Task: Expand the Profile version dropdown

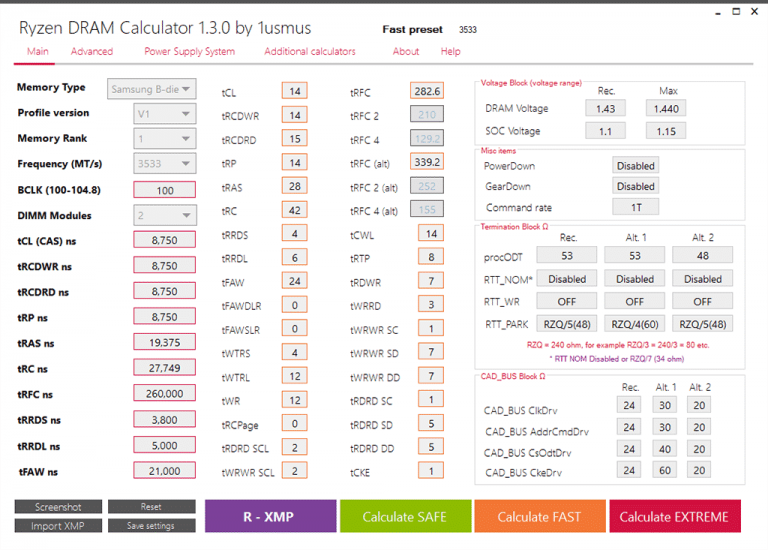Action: pyautogui.click(x=165, y=114)
